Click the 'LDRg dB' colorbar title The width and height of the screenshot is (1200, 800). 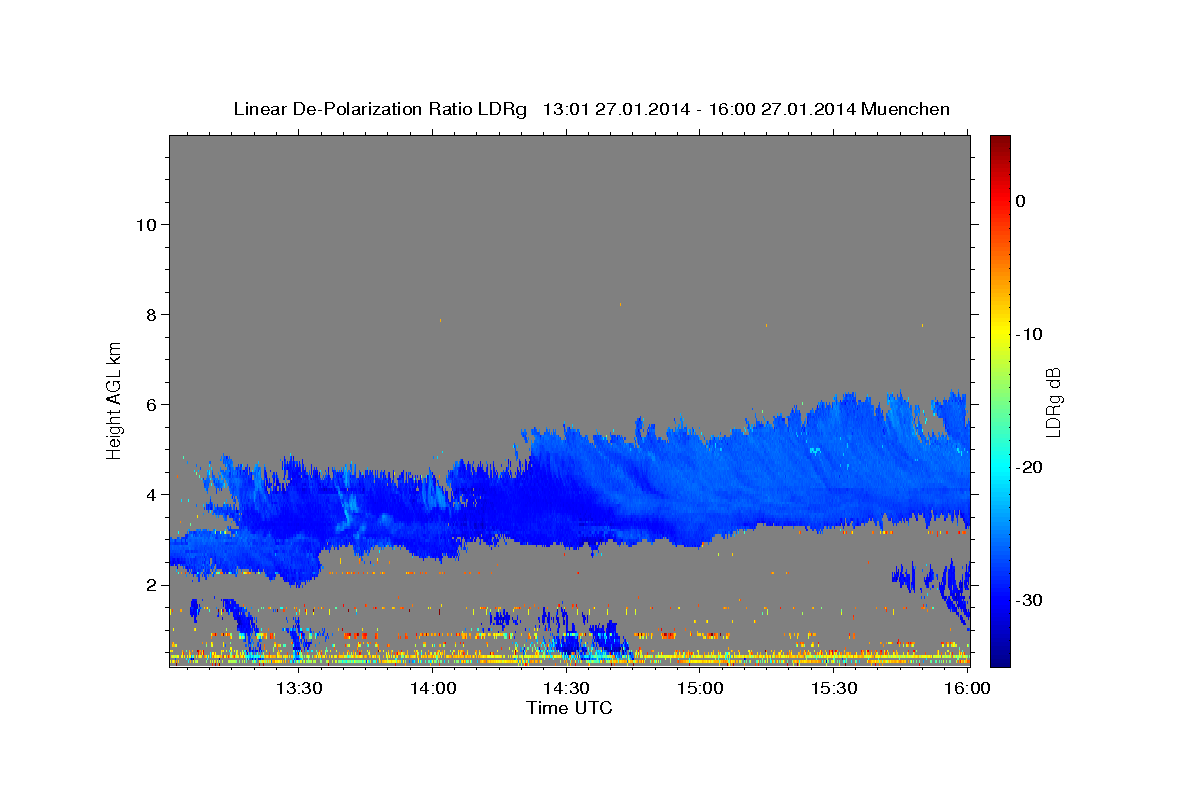(1053, 402)
